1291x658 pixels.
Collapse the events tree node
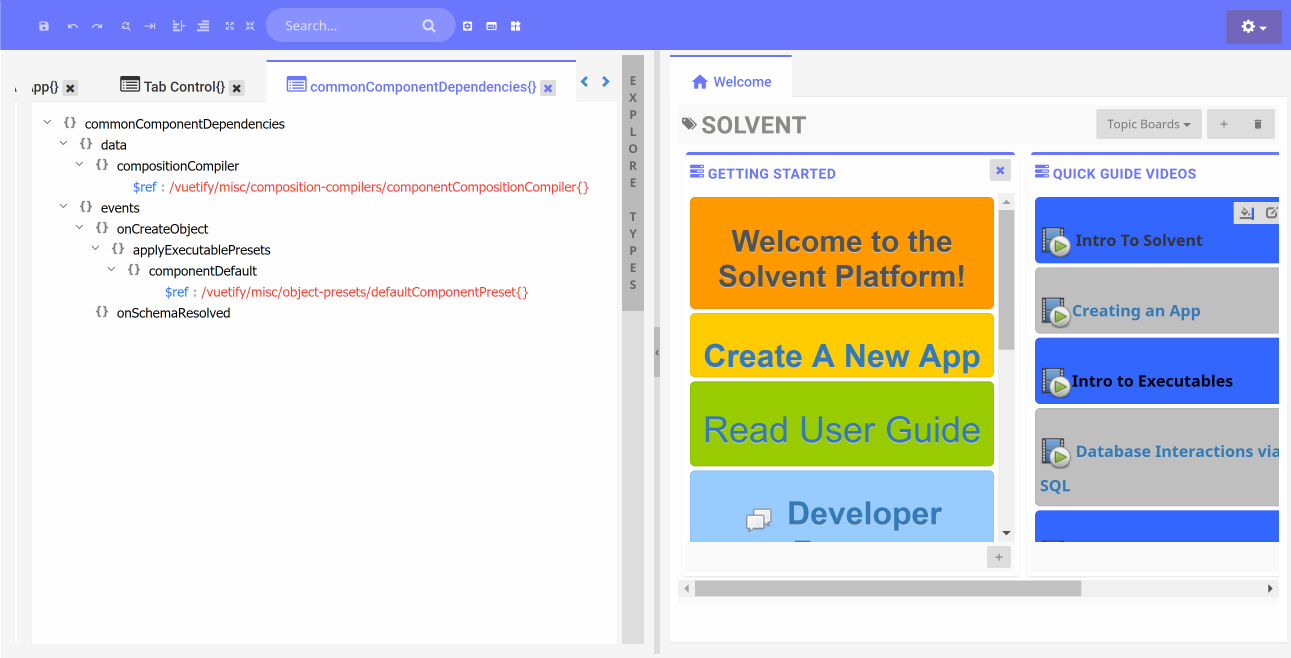point(64,208)
